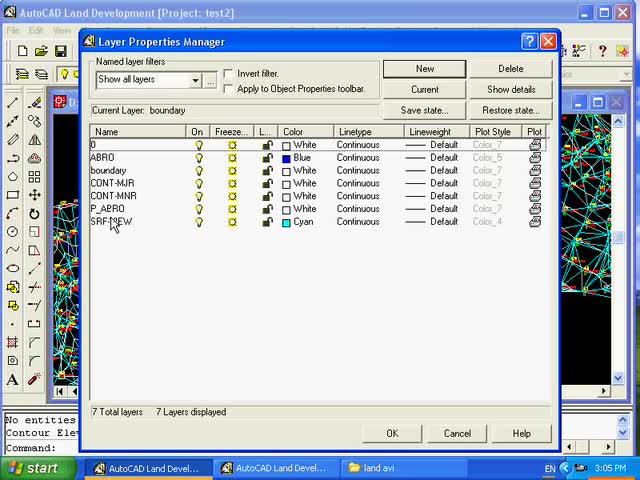Sort layers by Lineweight column header
The height and width of the screenshot is (480, 640).
[x=437, y=132]
